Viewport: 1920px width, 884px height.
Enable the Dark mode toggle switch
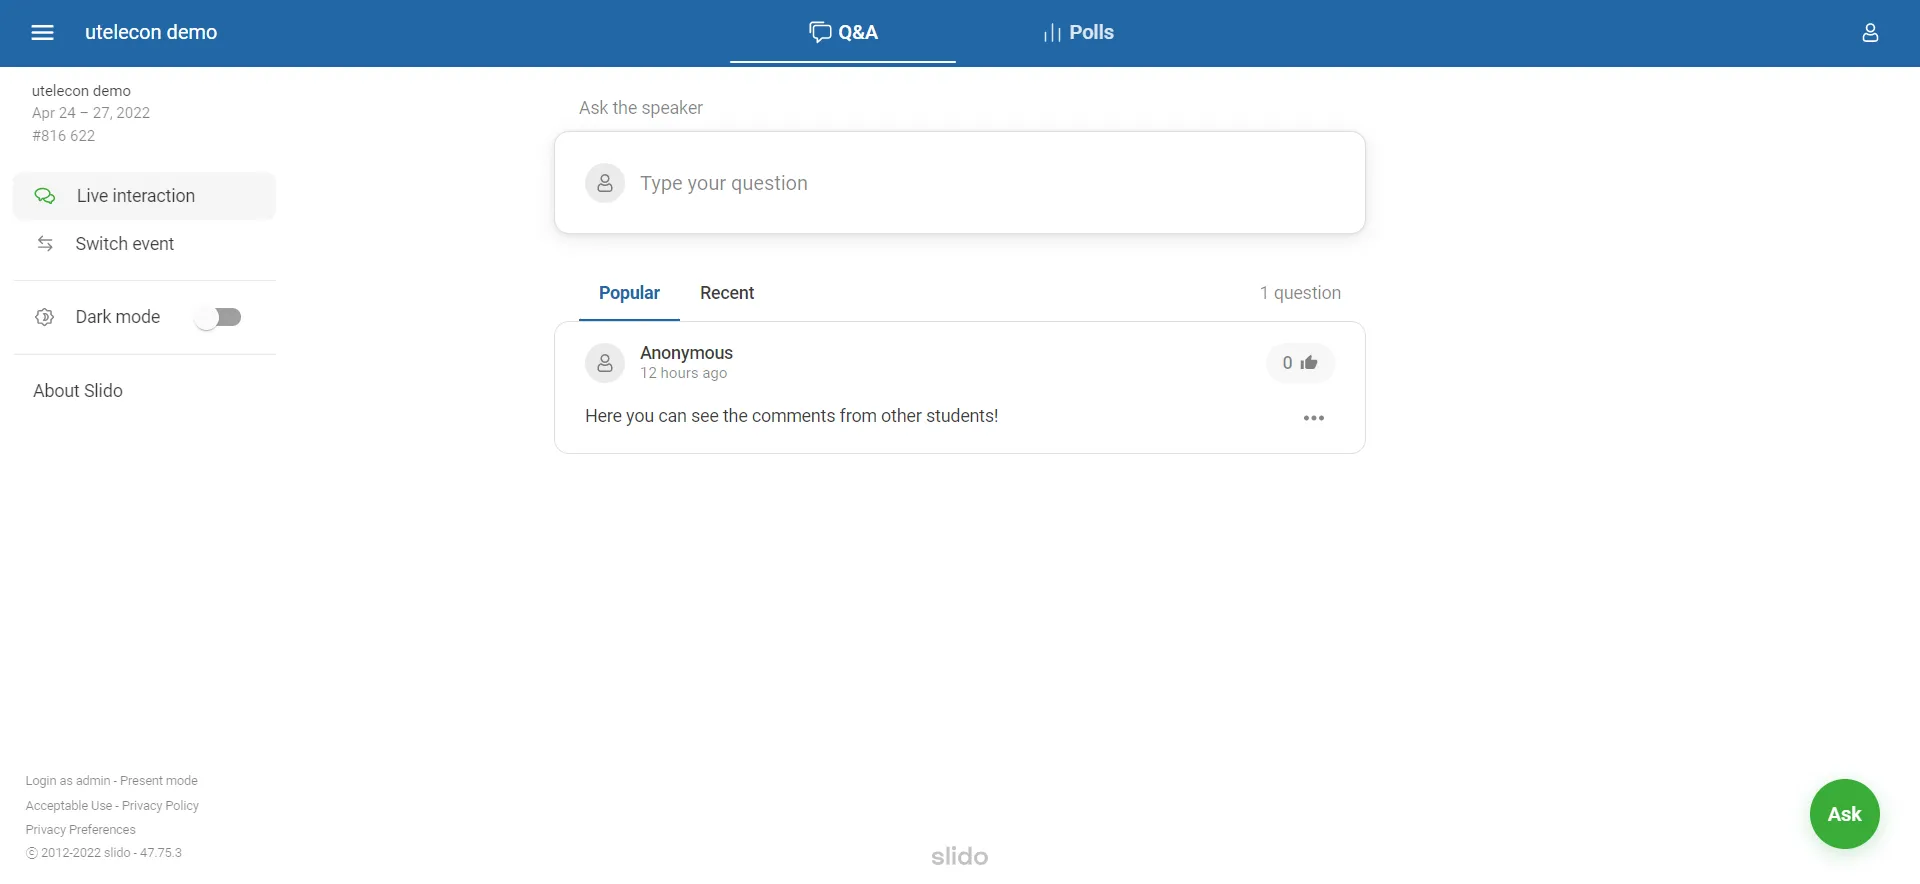219,317
